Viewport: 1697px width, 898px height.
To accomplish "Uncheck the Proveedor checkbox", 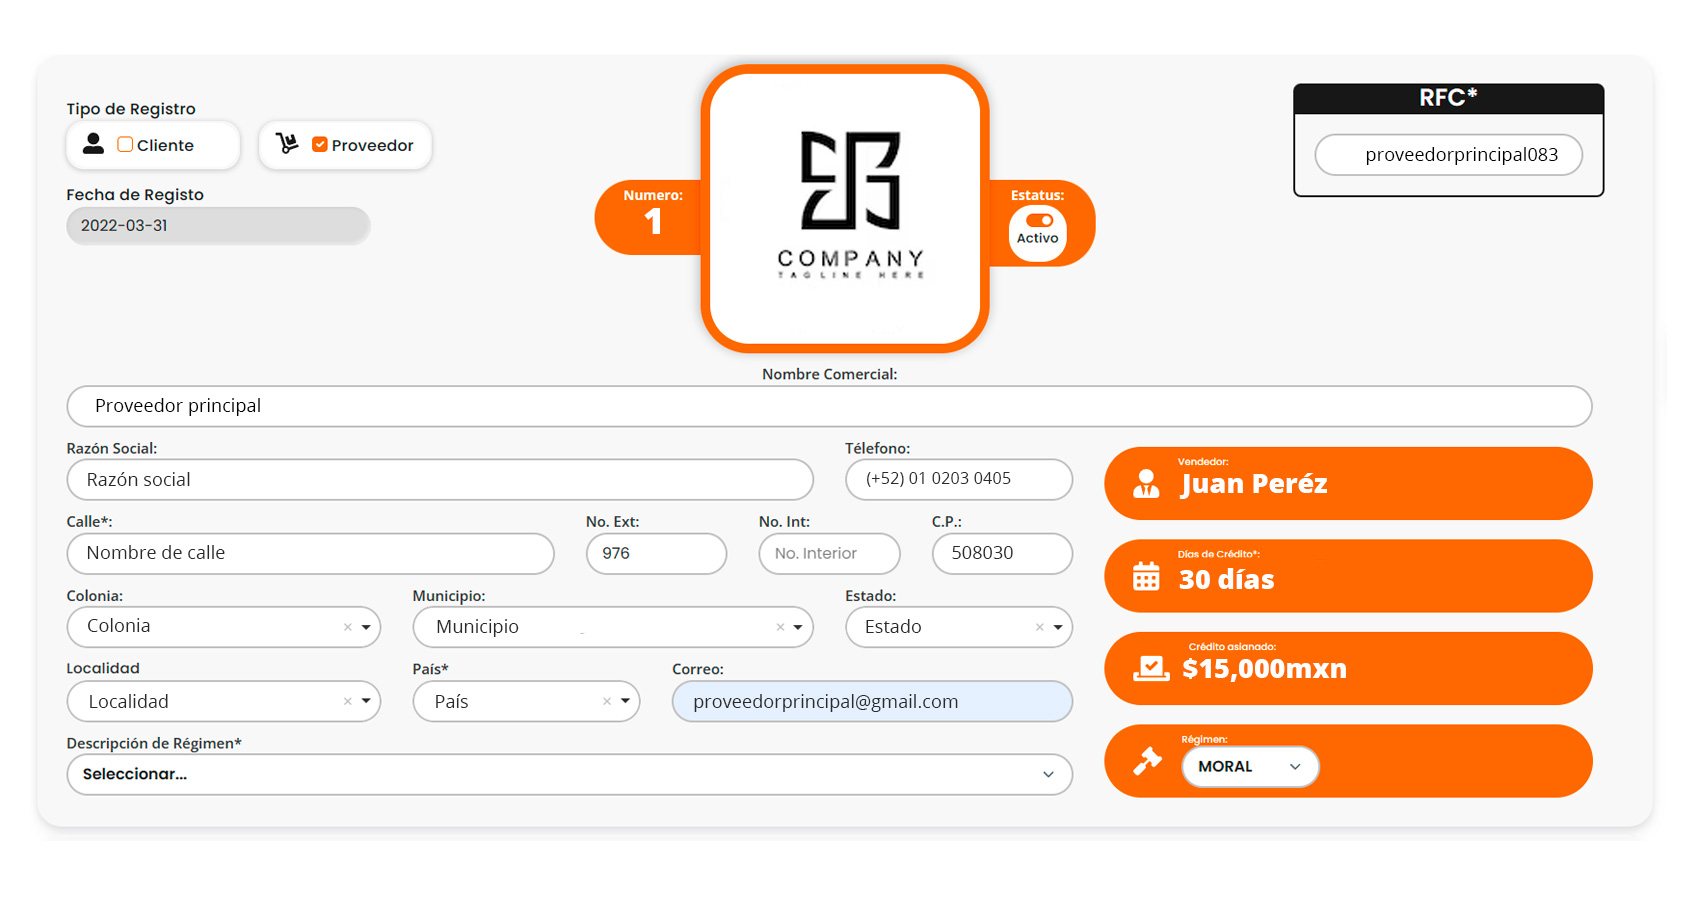I will [x=320, y=145].
